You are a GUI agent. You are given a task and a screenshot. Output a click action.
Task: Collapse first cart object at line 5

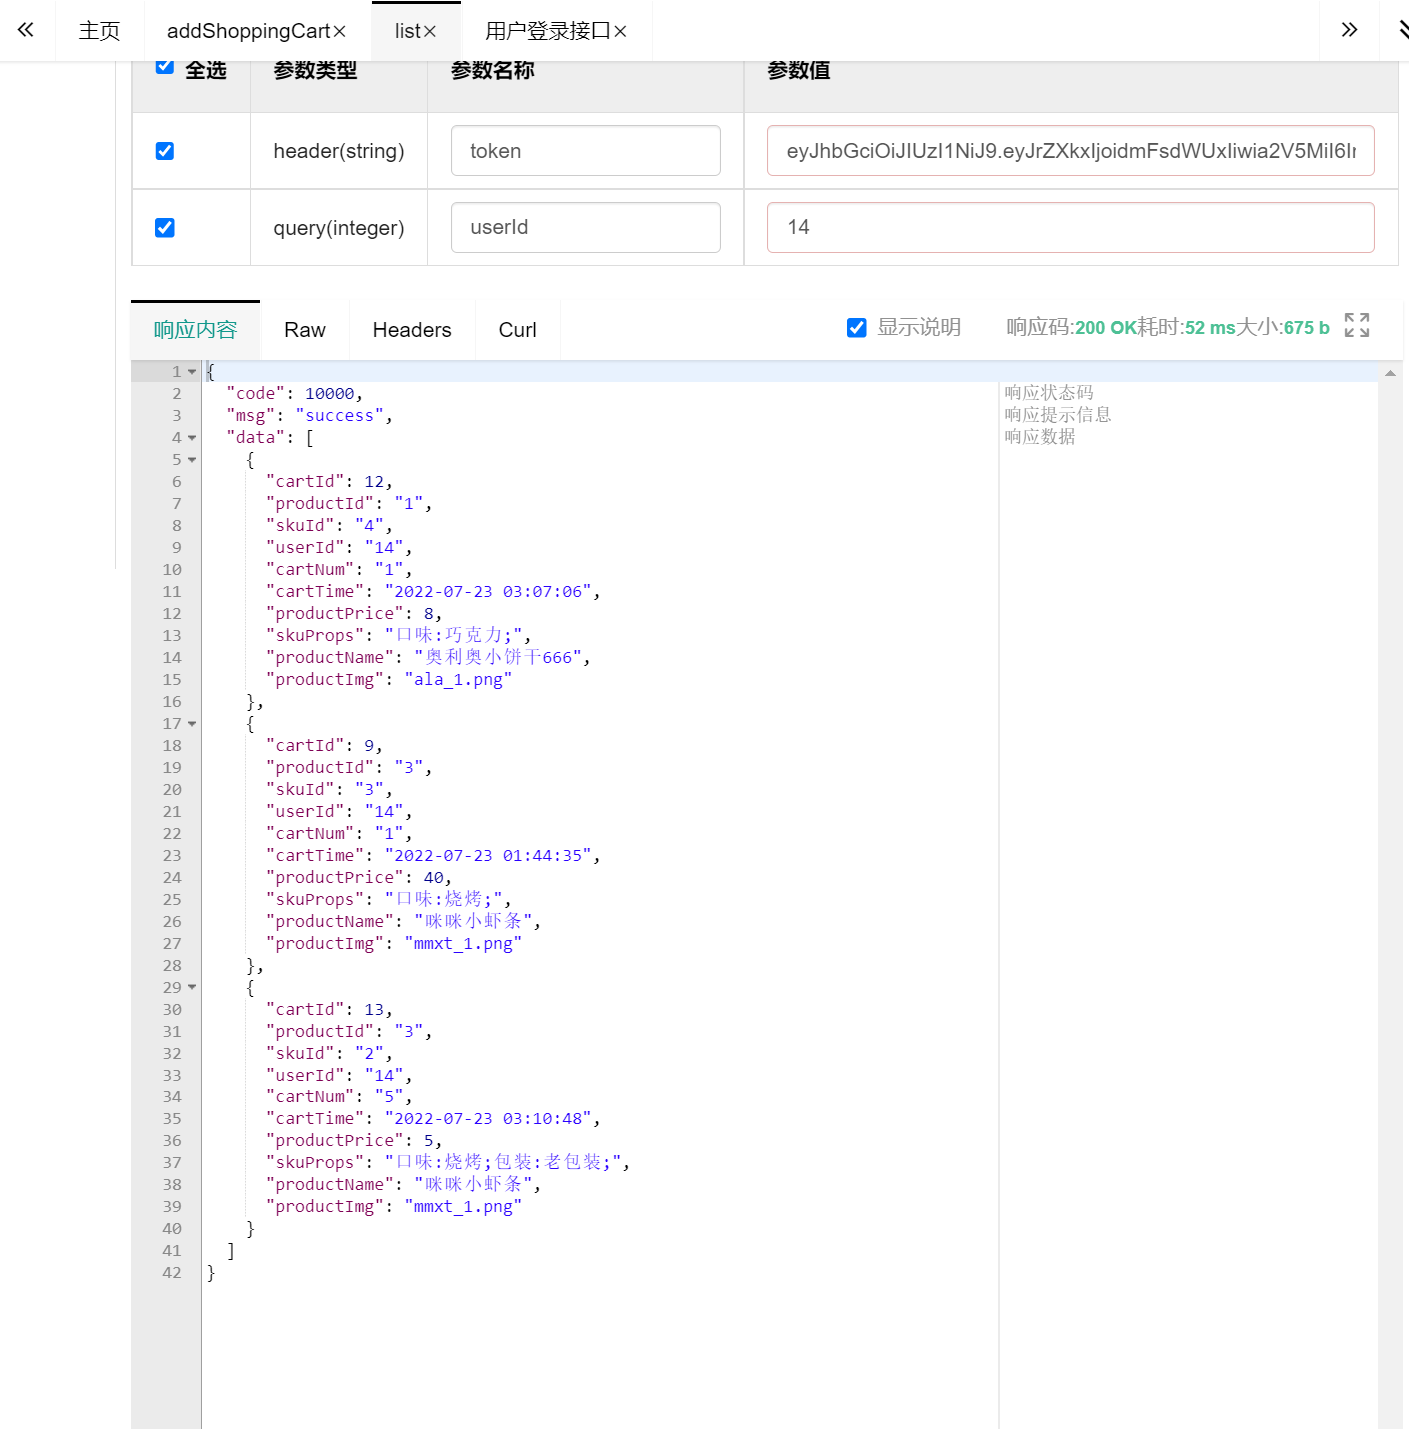(192, 460)
